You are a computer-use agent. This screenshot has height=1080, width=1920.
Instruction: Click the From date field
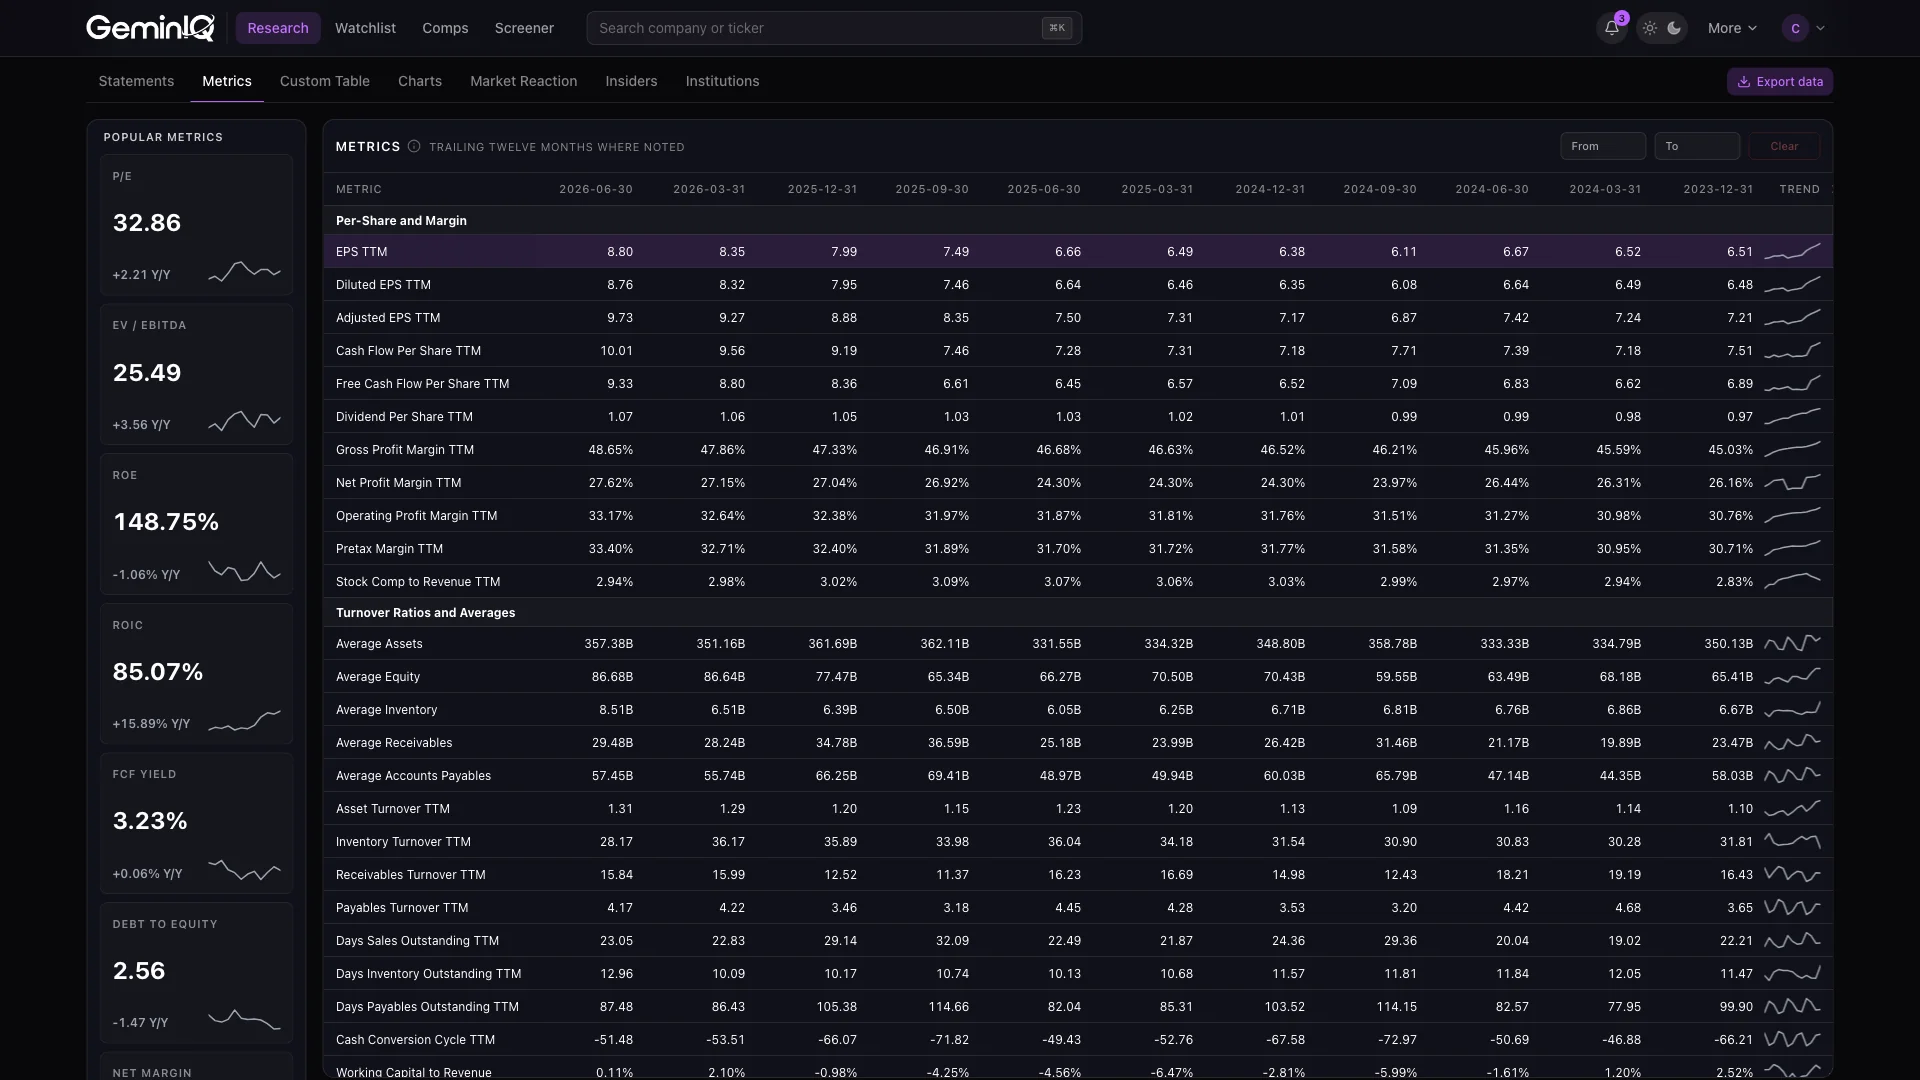(x=1603, y=146)
